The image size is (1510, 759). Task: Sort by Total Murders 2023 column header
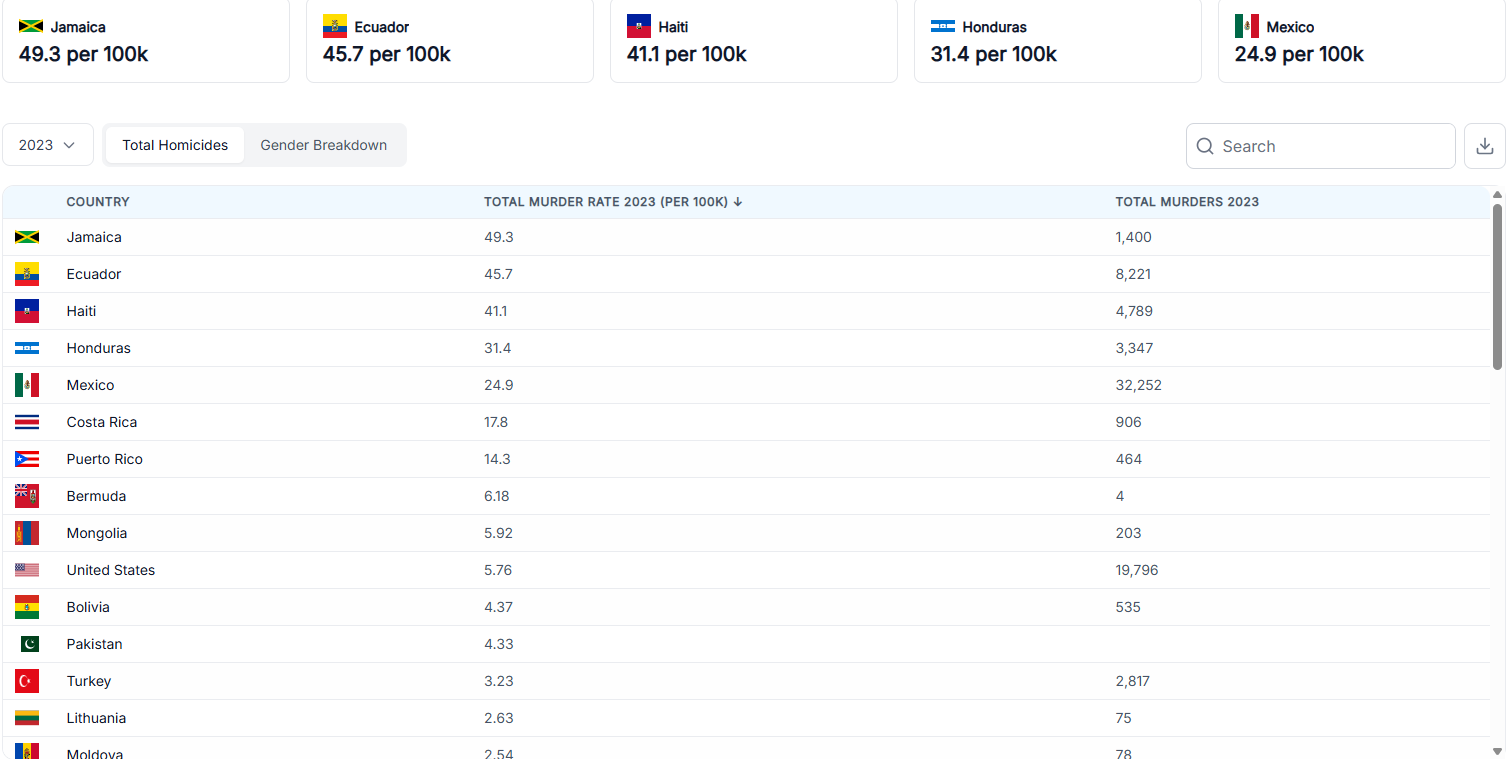coord(1187,202)
